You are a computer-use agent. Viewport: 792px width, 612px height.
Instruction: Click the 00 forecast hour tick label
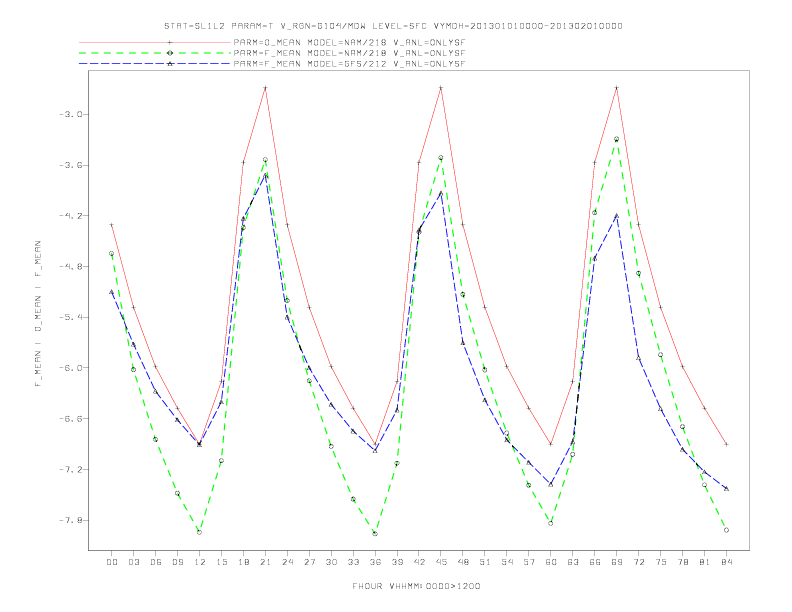tap(112, 562)
